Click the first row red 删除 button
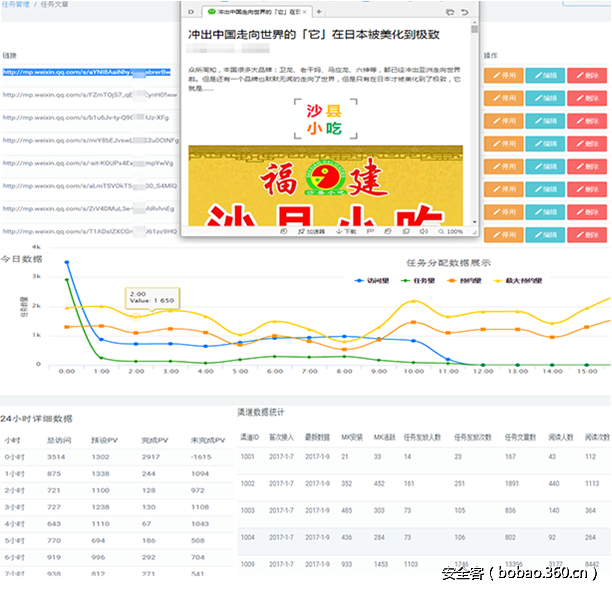Image resolution: width=612 pixels, height=591 pixels. click(587, 75)
